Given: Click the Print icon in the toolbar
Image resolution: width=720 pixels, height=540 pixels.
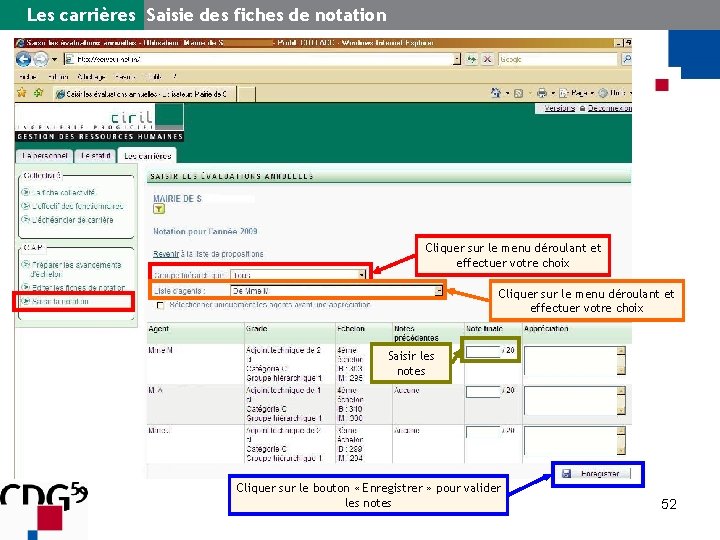Looking at the screenshot, I should tap(542, 93).
